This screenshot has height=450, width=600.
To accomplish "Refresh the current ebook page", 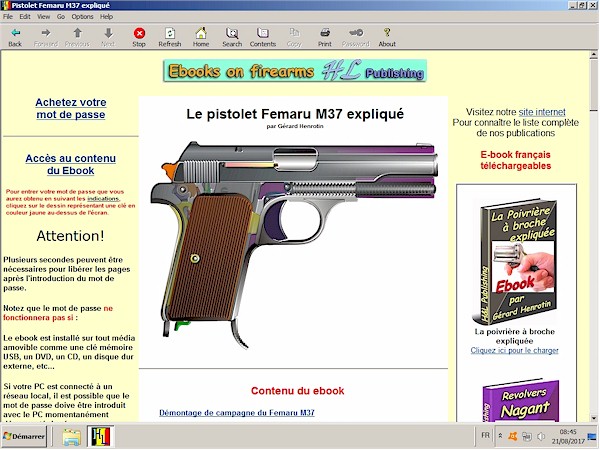I will click(x=170, y=37).
